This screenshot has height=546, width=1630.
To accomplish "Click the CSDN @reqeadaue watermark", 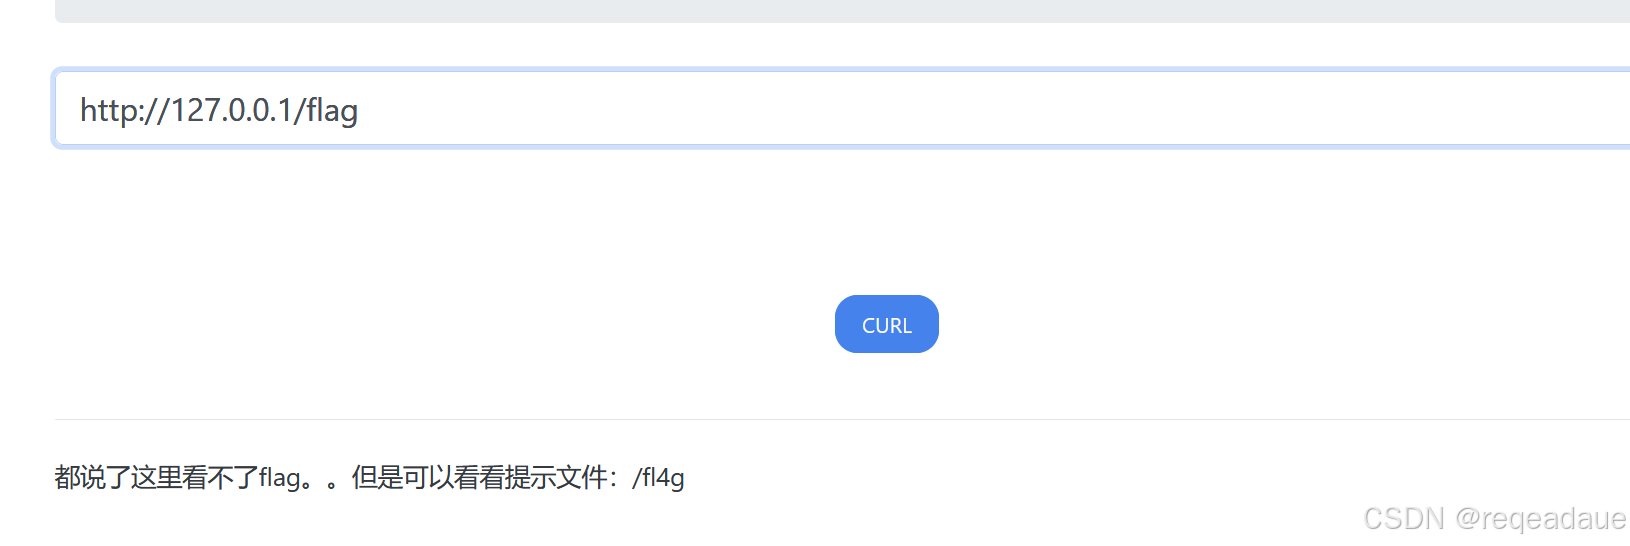I will (1494, 518).
